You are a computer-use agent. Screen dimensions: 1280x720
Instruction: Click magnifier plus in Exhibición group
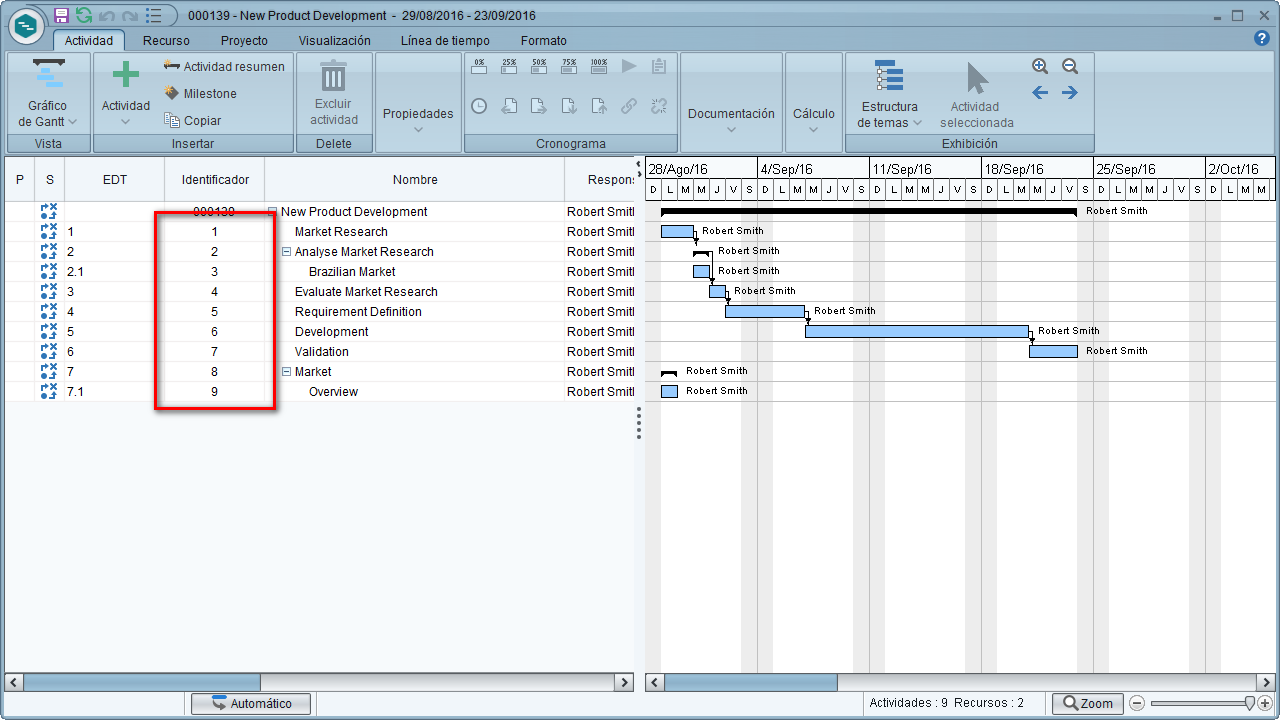[1040, 66]
